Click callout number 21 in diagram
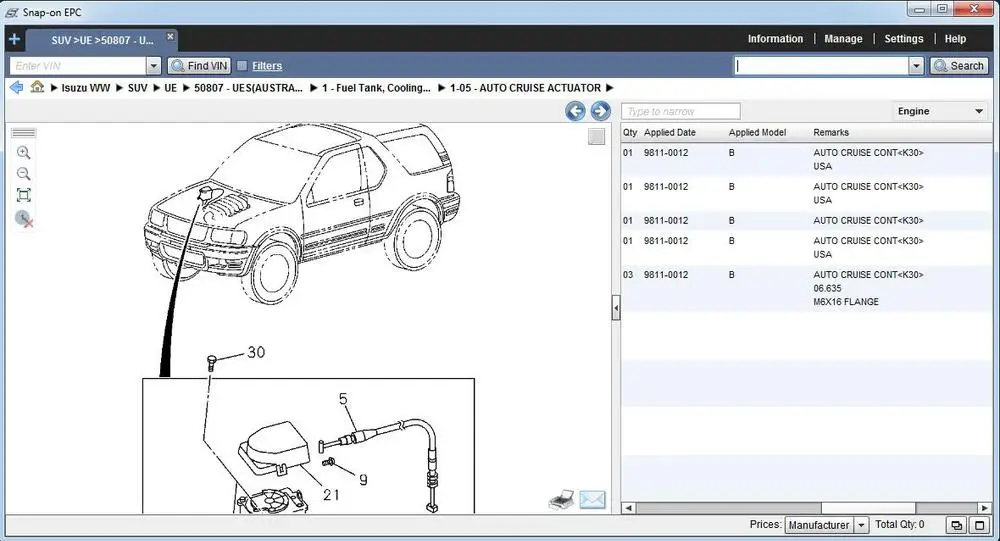The width and height of the screenshot is (1000, 541). pyautogui.click(x=331, y=494)
